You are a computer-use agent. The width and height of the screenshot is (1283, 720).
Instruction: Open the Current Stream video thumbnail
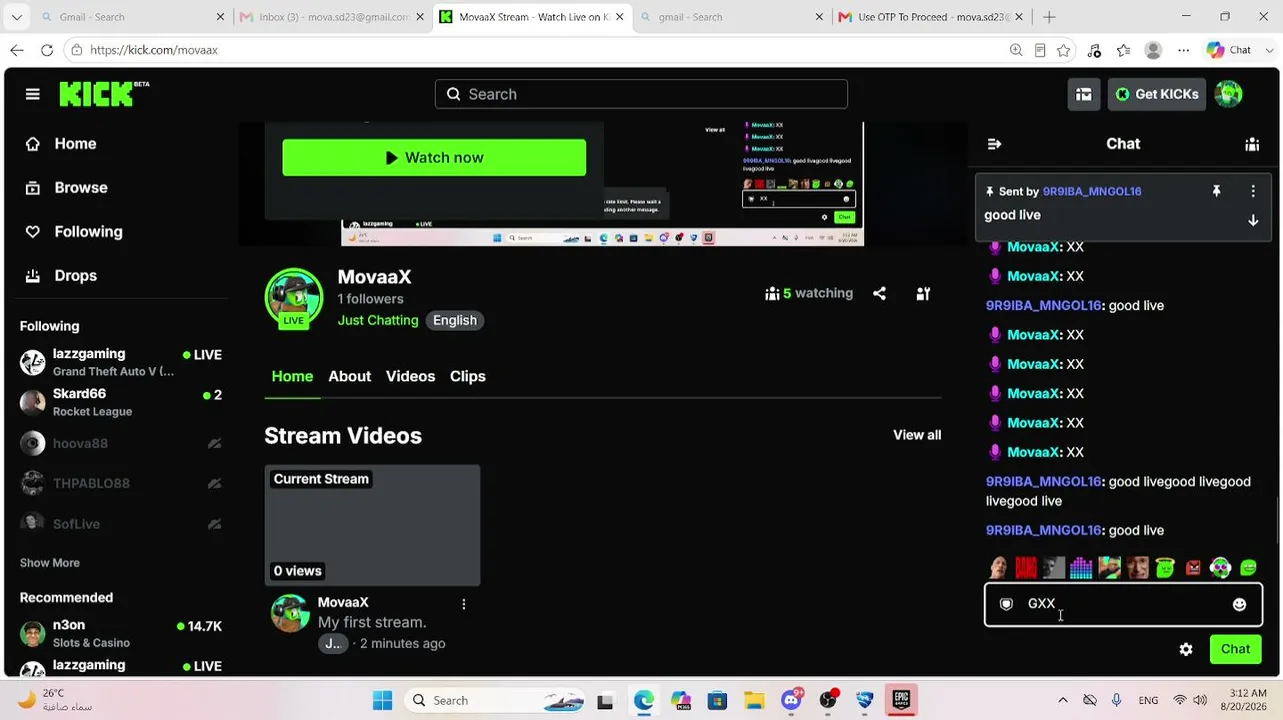[x=372, y=525]
